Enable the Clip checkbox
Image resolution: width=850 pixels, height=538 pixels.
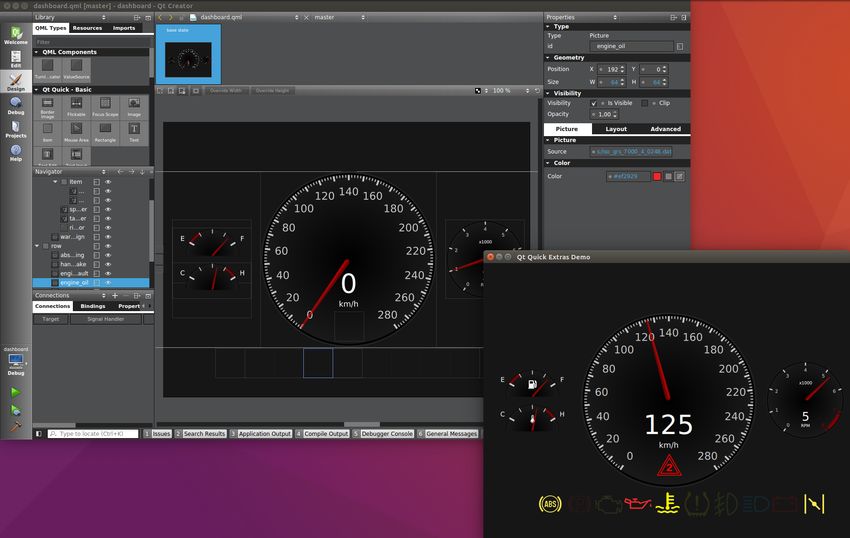645,103
